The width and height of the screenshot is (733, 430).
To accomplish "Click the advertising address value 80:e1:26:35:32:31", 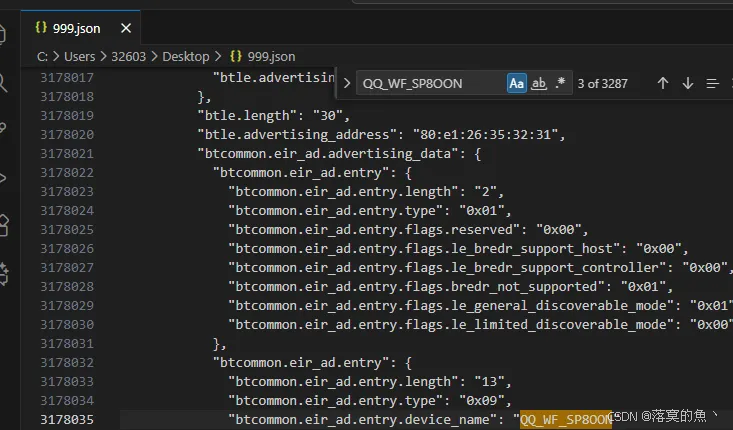I will pos(486,135).
